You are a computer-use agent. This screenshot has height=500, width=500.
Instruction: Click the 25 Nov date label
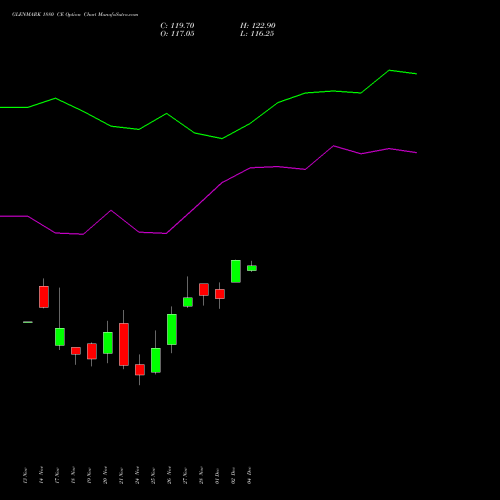point(153,475)
